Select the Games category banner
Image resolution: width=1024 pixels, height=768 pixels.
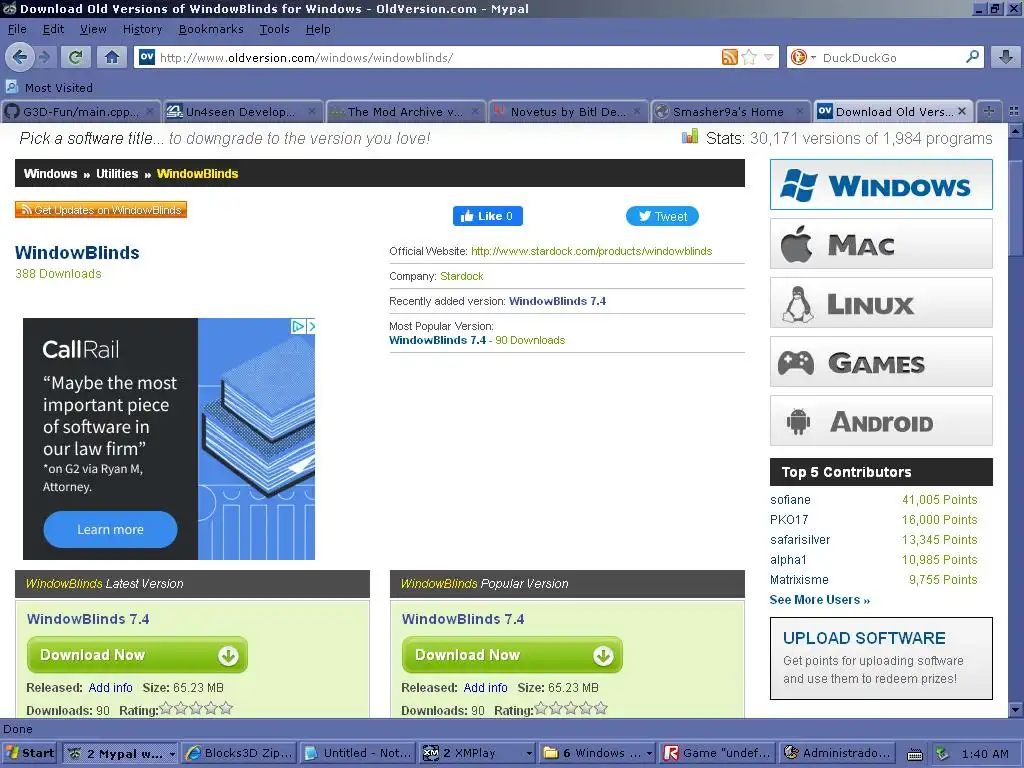click(881, 361)
